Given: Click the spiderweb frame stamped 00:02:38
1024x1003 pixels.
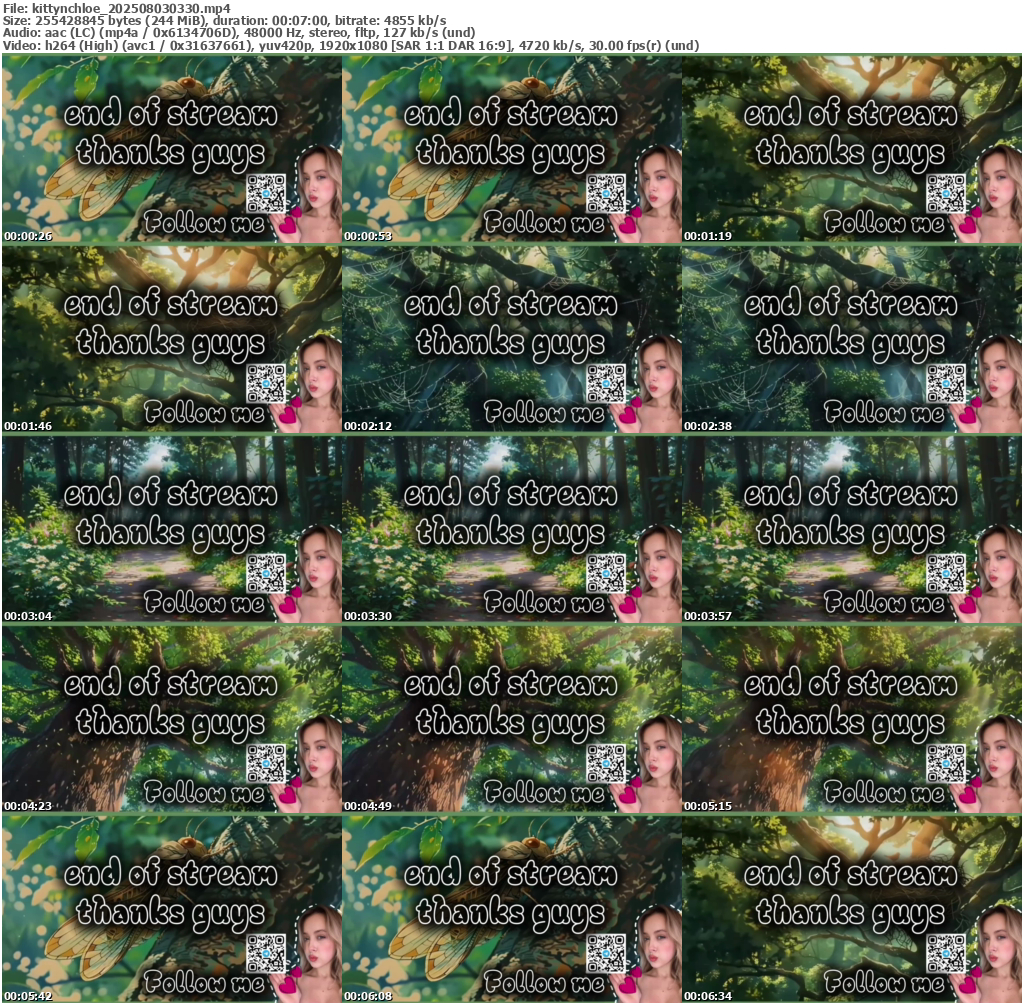Looking at the screenshot, I should [x=852, y=339].
